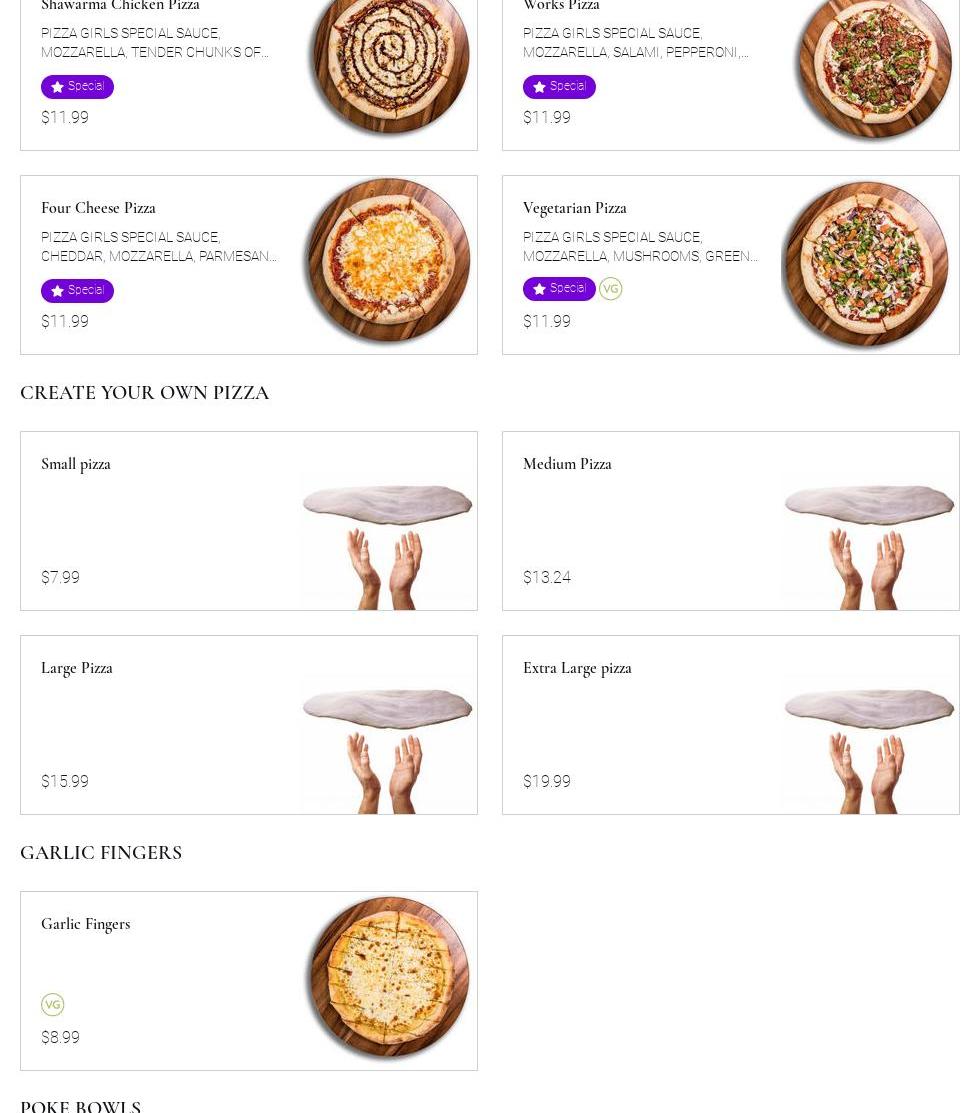
Task: Click the Special badge on Vegetarian Pizza
Action: (x=559, y=289)
